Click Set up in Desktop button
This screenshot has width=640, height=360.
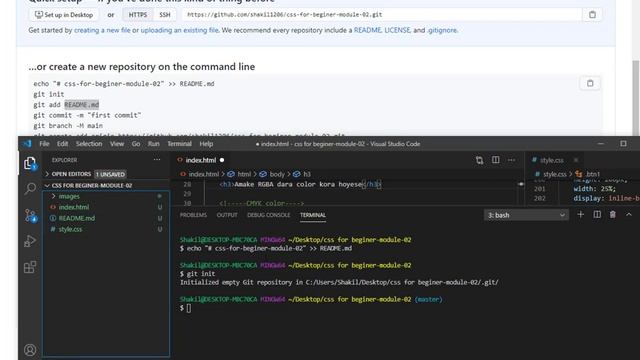coord(64,15)
